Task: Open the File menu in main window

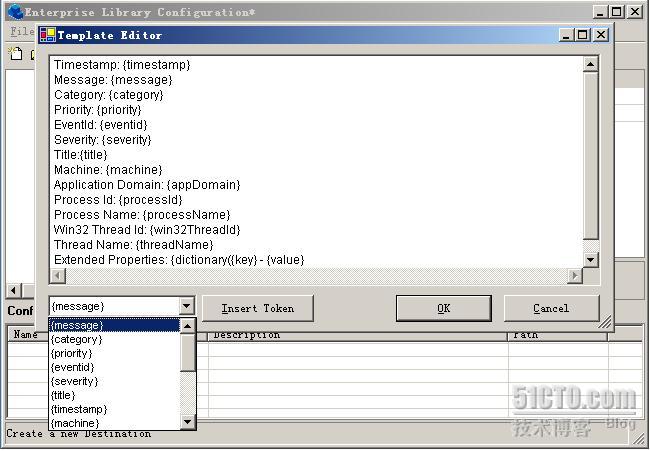Action: [22, 32]
